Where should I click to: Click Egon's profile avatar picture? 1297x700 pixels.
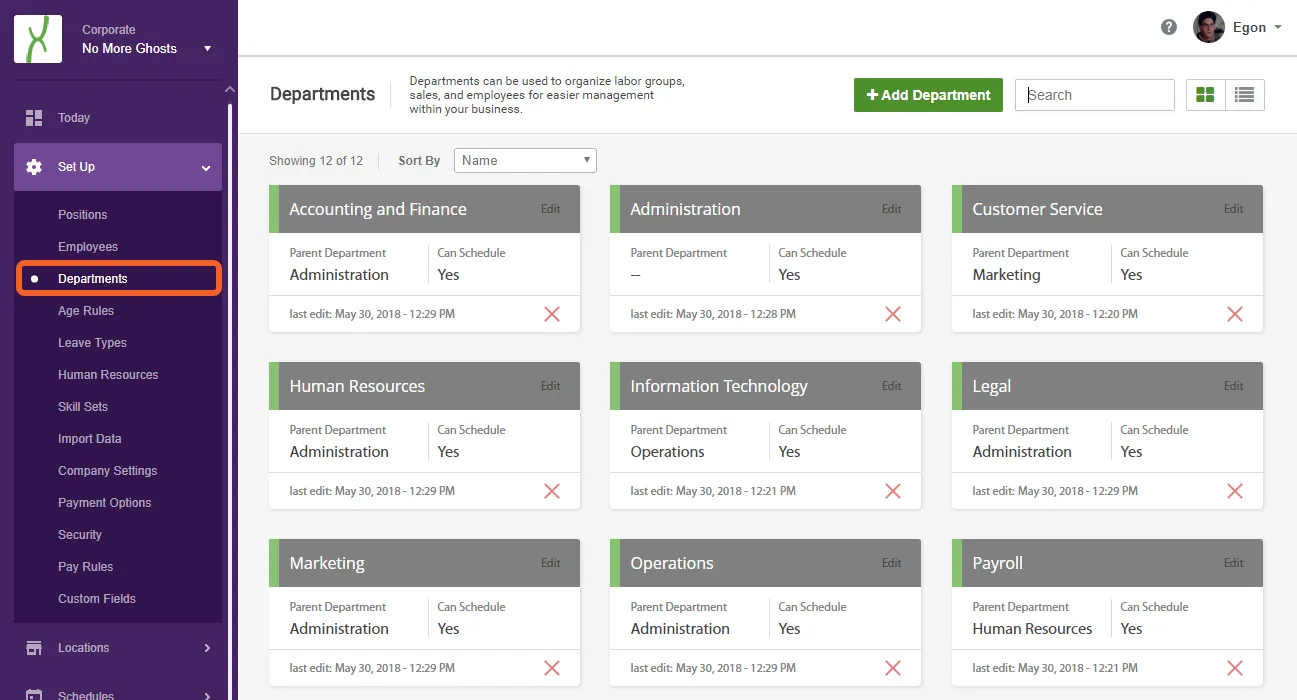coord(1209,27)
